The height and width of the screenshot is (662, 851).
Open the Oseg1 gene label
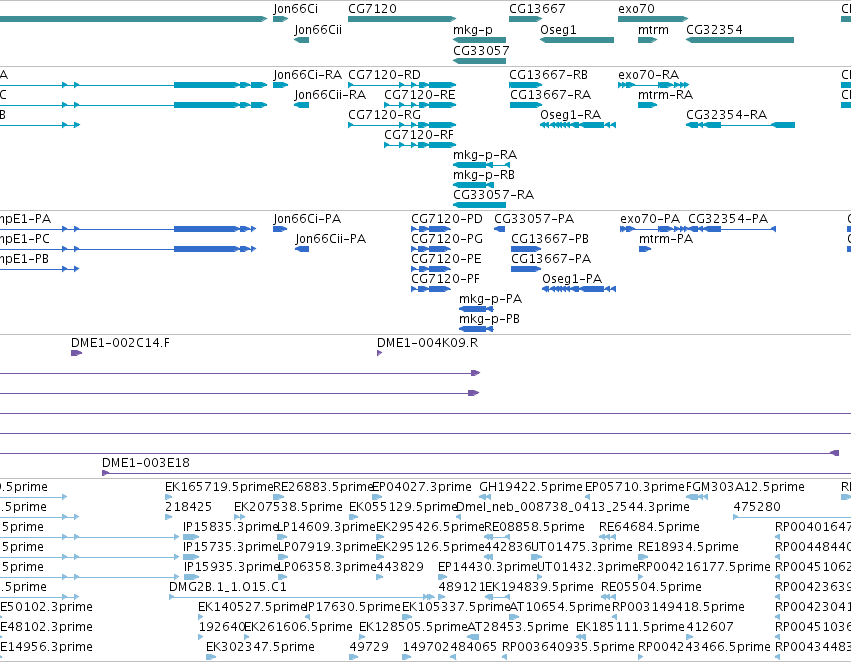(558, 30)
